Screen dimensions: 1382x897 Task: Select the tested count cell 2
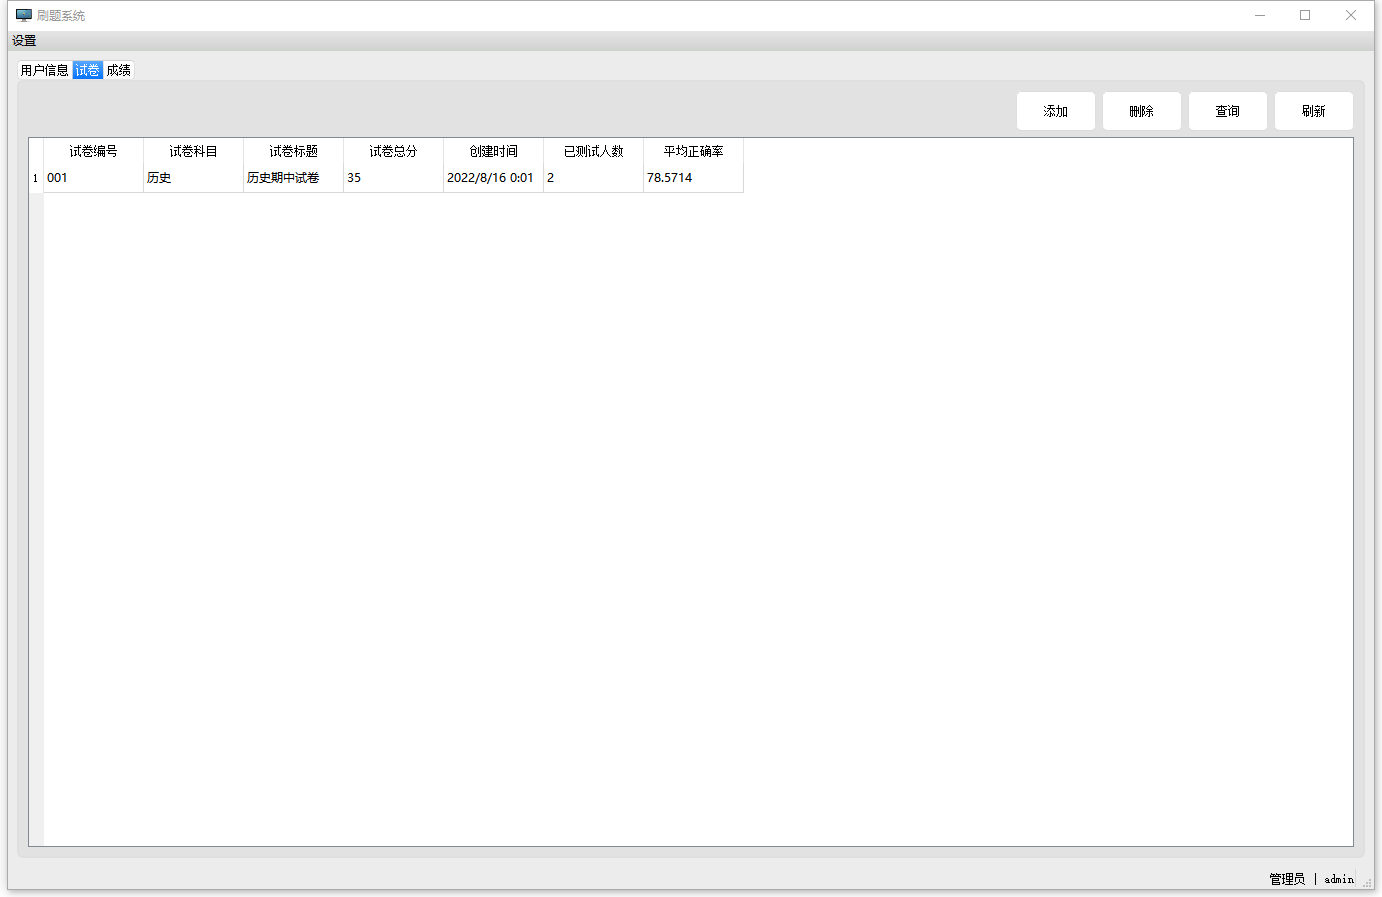point(593,178)
